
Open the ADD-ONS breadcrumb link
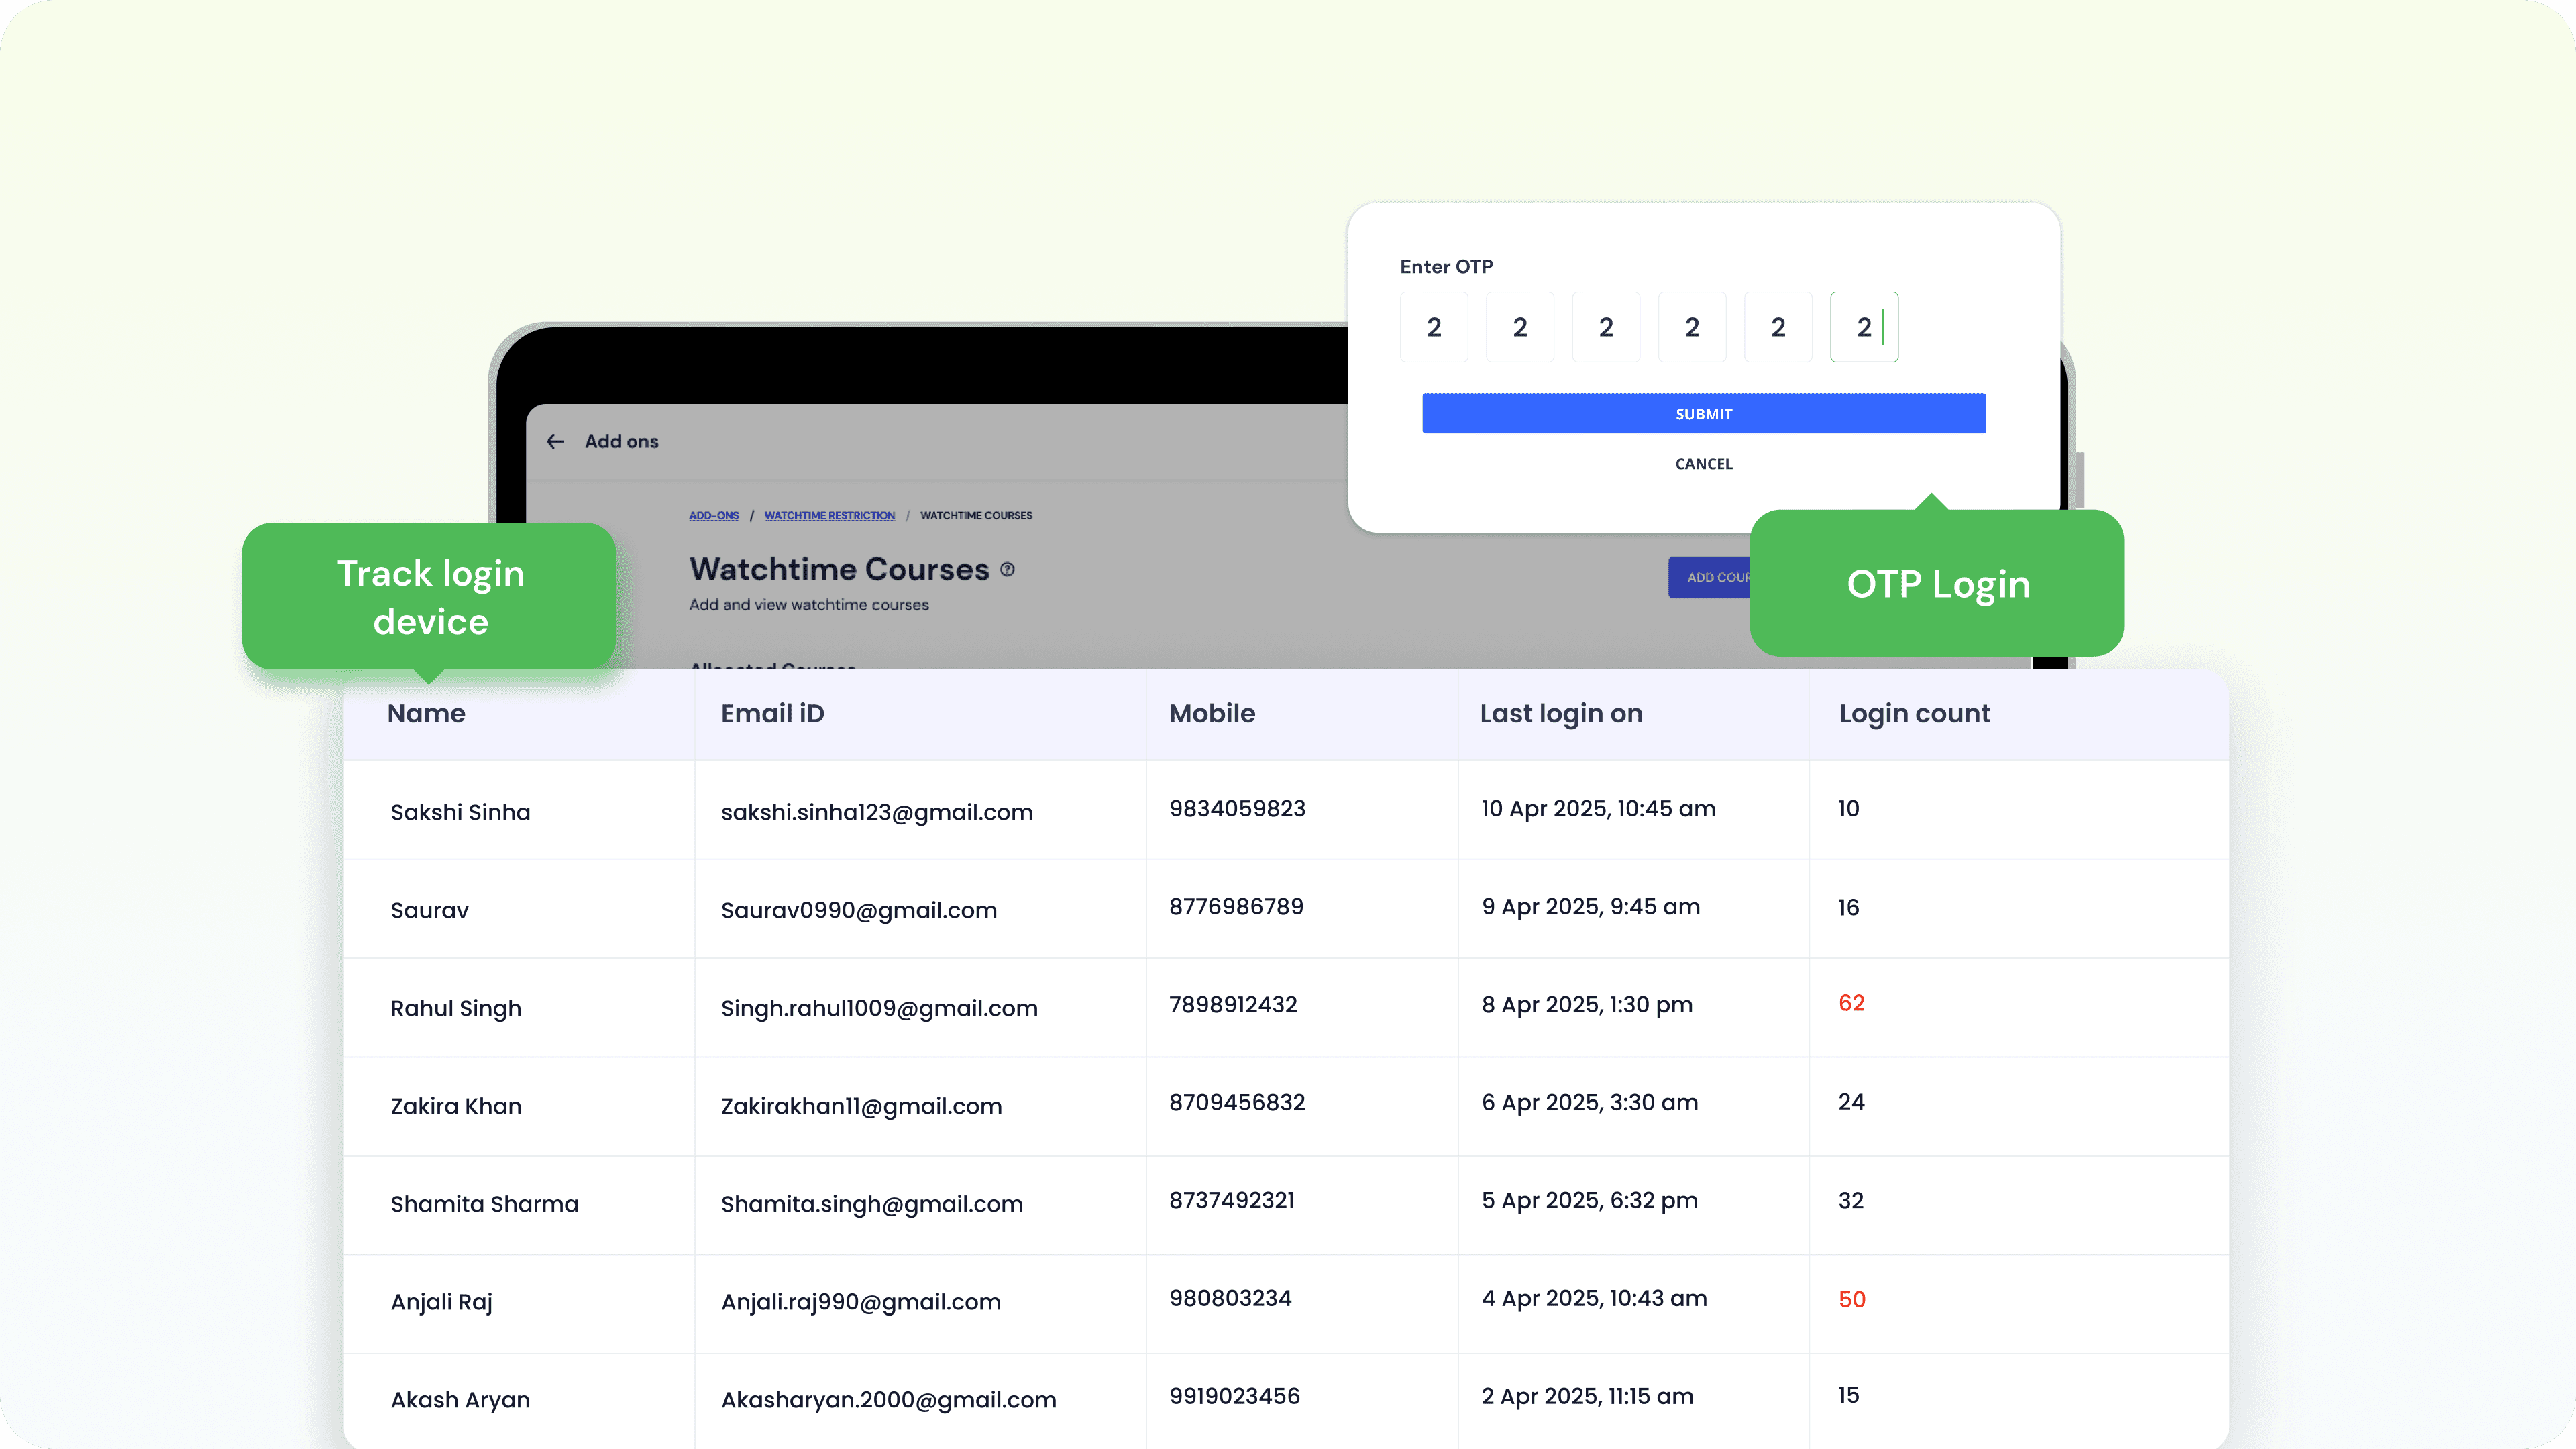[713, 516]
